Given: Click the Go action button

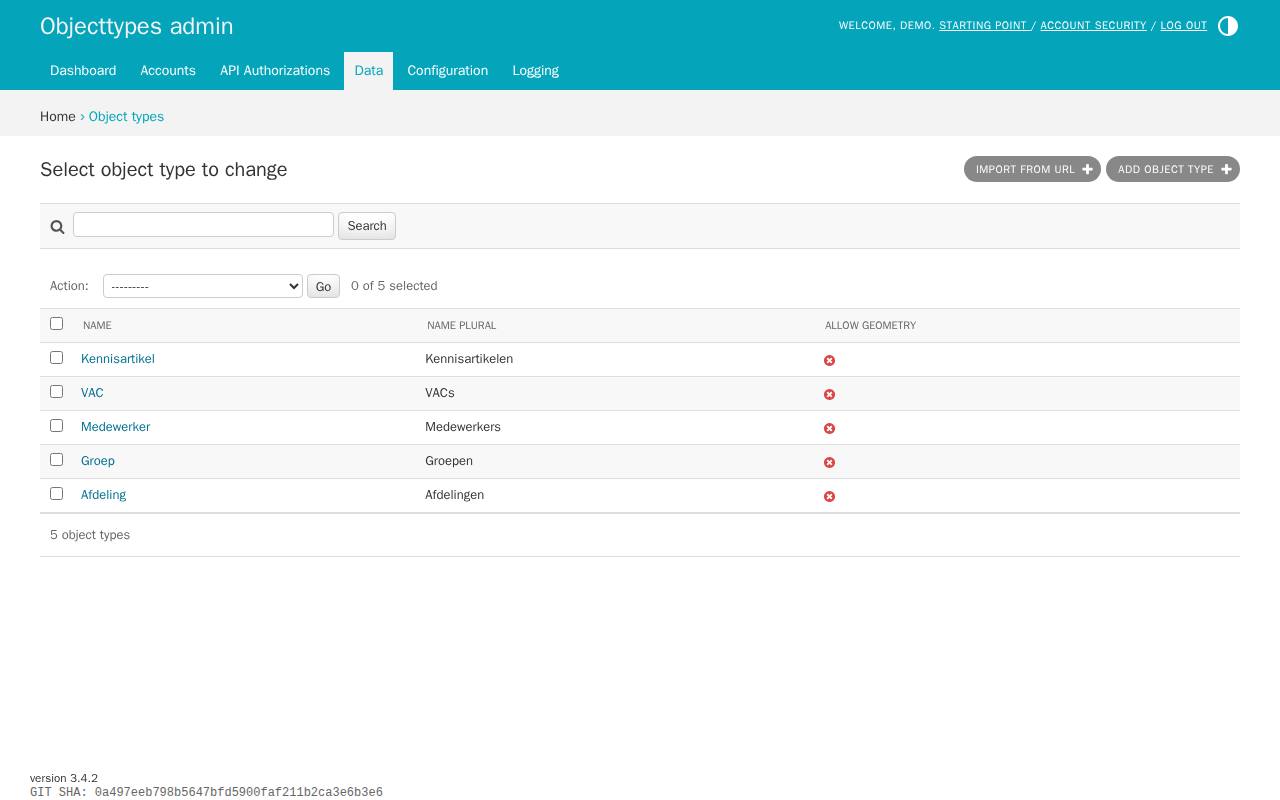Looking at the screenshot, I should pyautogui.click(x=323, y=287).
